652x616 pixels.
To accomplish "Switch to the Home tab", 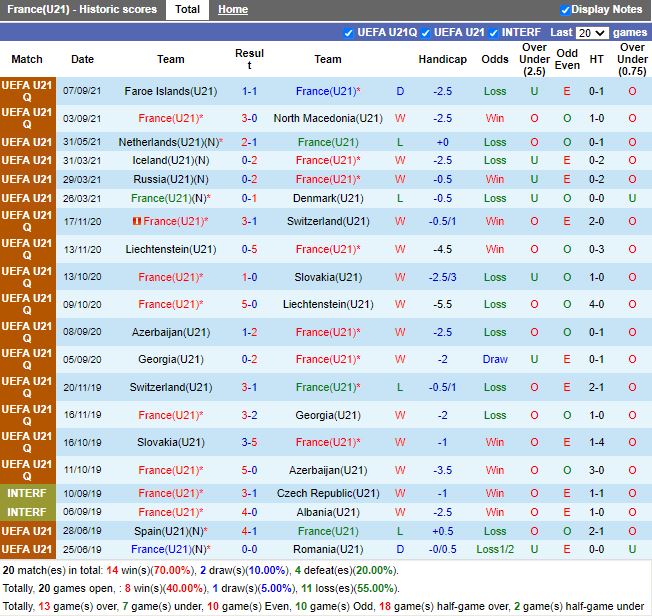I will (233, 10).
